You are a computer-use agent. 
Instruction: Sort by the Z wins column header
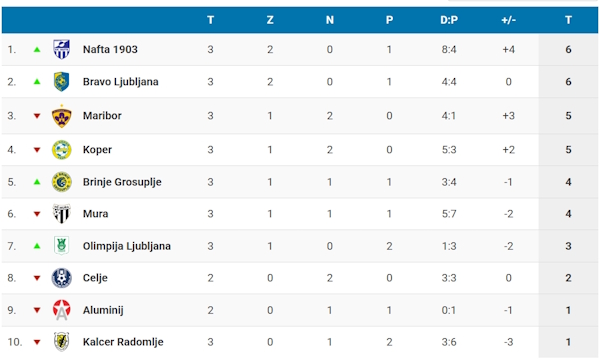pos(270,20)
